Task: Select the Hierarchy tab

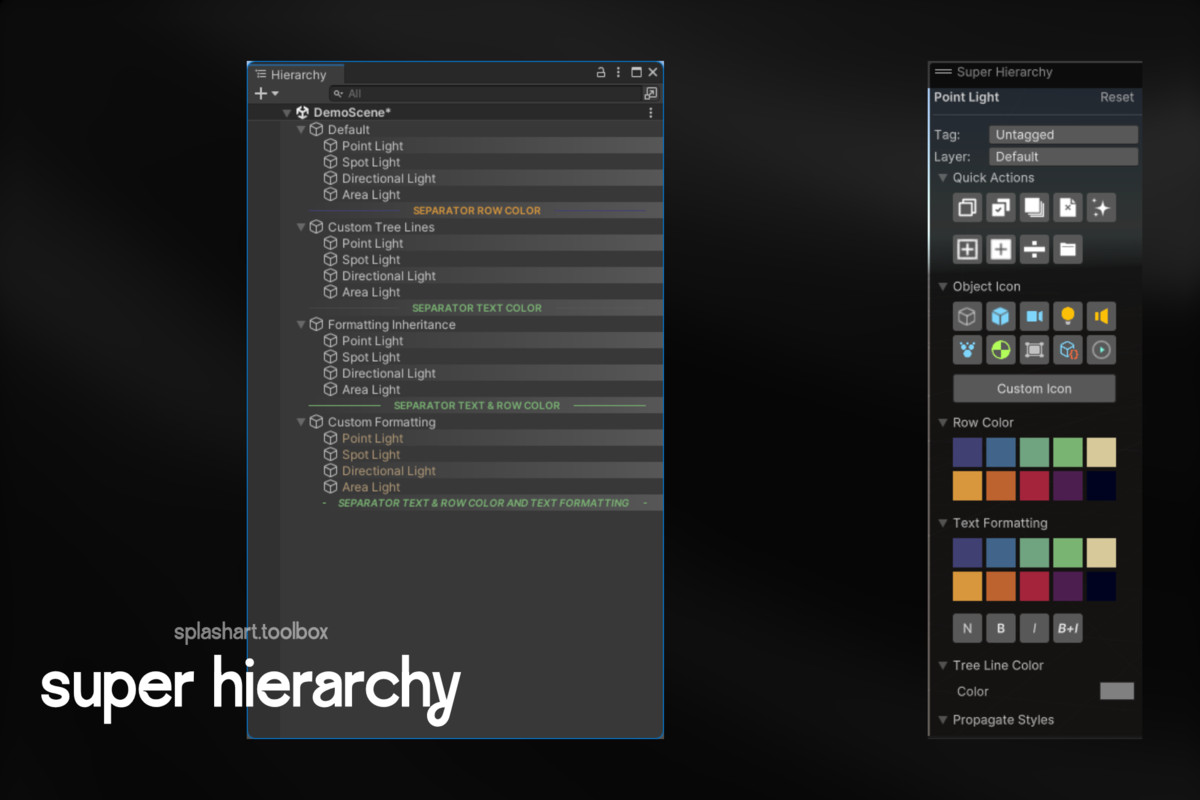Action: click(x=295, y=74)
